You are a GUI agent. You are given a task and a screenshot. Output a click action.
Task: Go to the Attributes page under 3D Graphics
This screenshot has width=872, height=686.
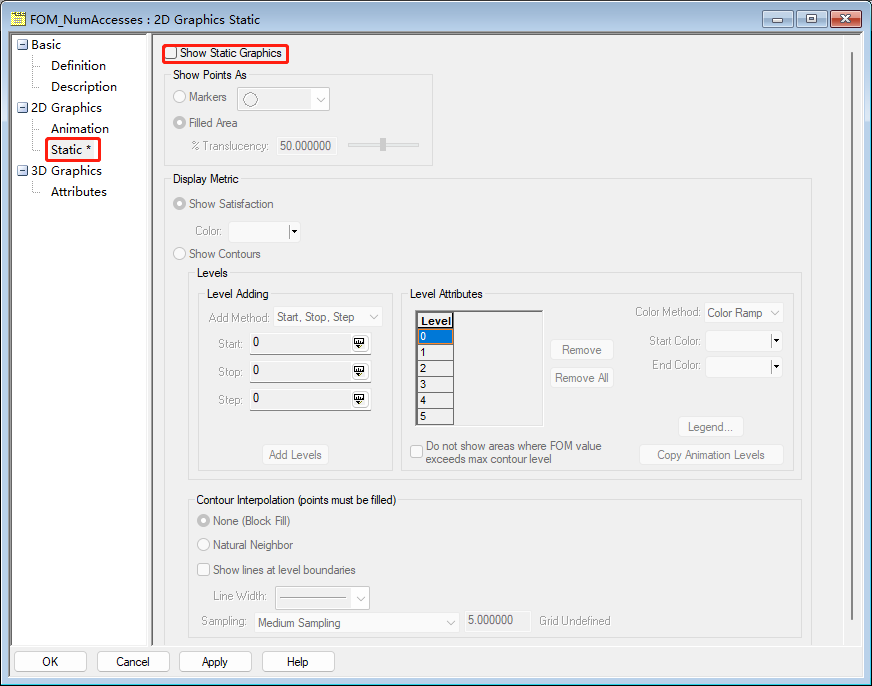(x=79, y=192)
